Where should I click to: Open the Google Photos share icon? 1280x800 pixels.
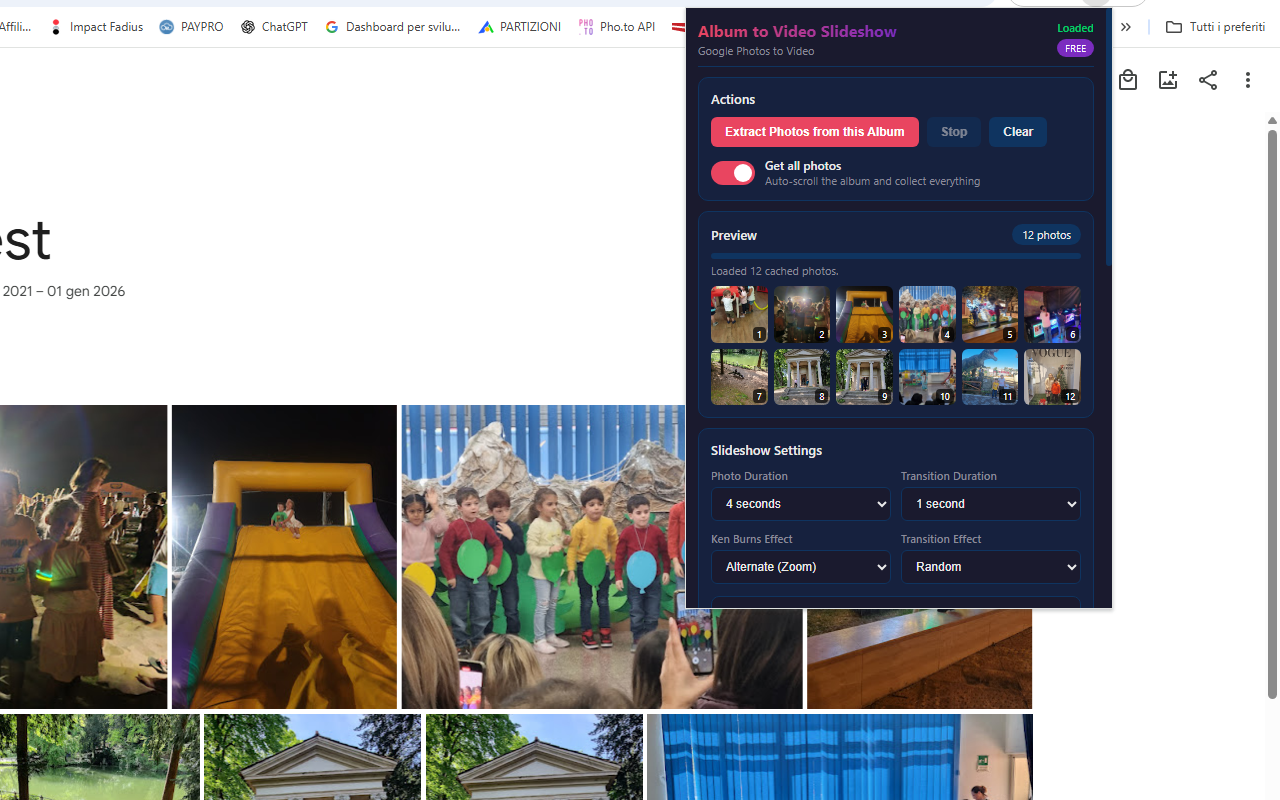(x=1208, y=80)
